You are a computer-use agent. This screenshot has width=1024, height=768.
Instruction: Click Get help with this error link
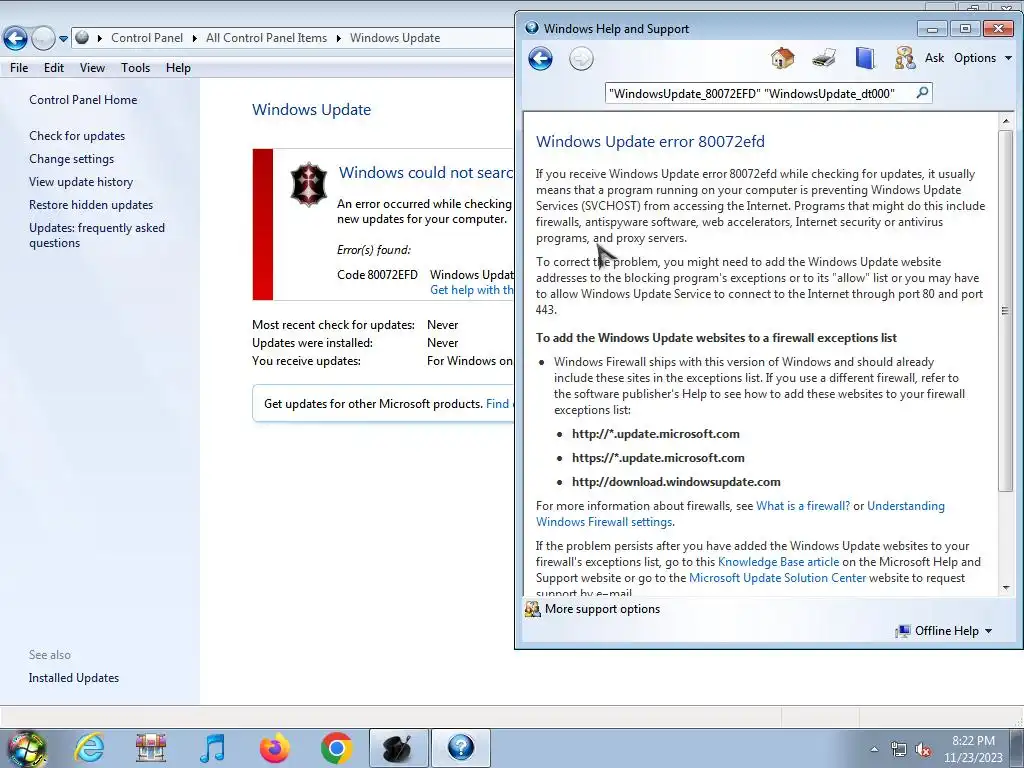pyautogui.click(x=472, y=290)
